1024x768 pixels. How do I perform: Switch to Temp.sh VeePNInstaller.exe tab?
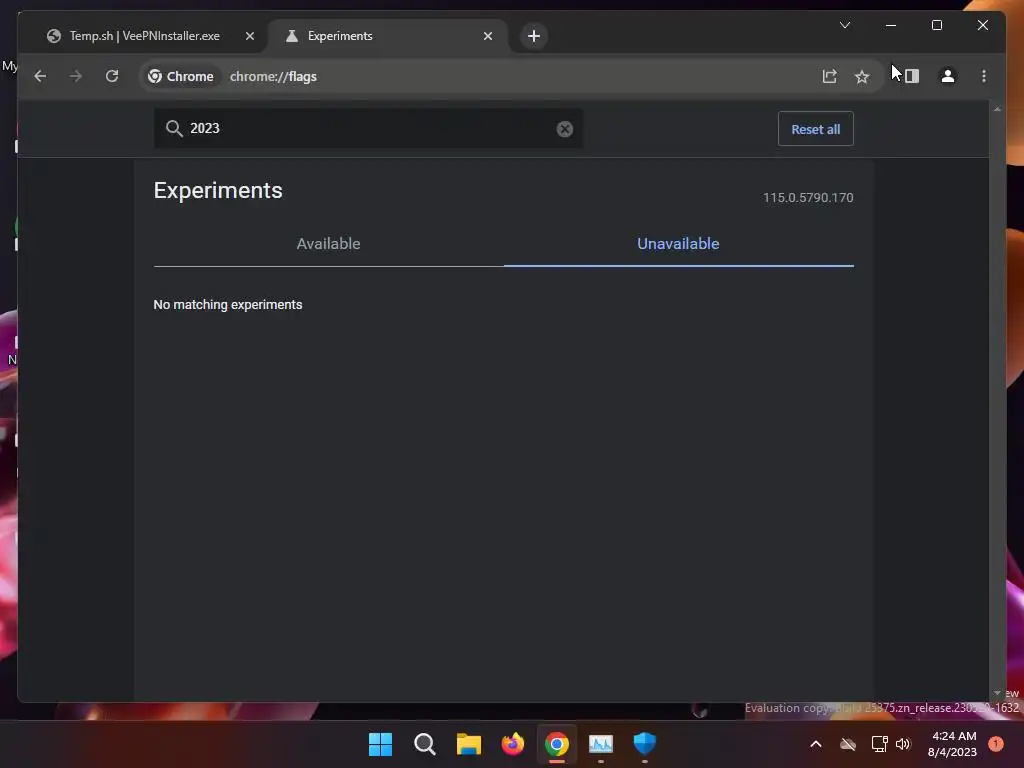tap(144, 36)
